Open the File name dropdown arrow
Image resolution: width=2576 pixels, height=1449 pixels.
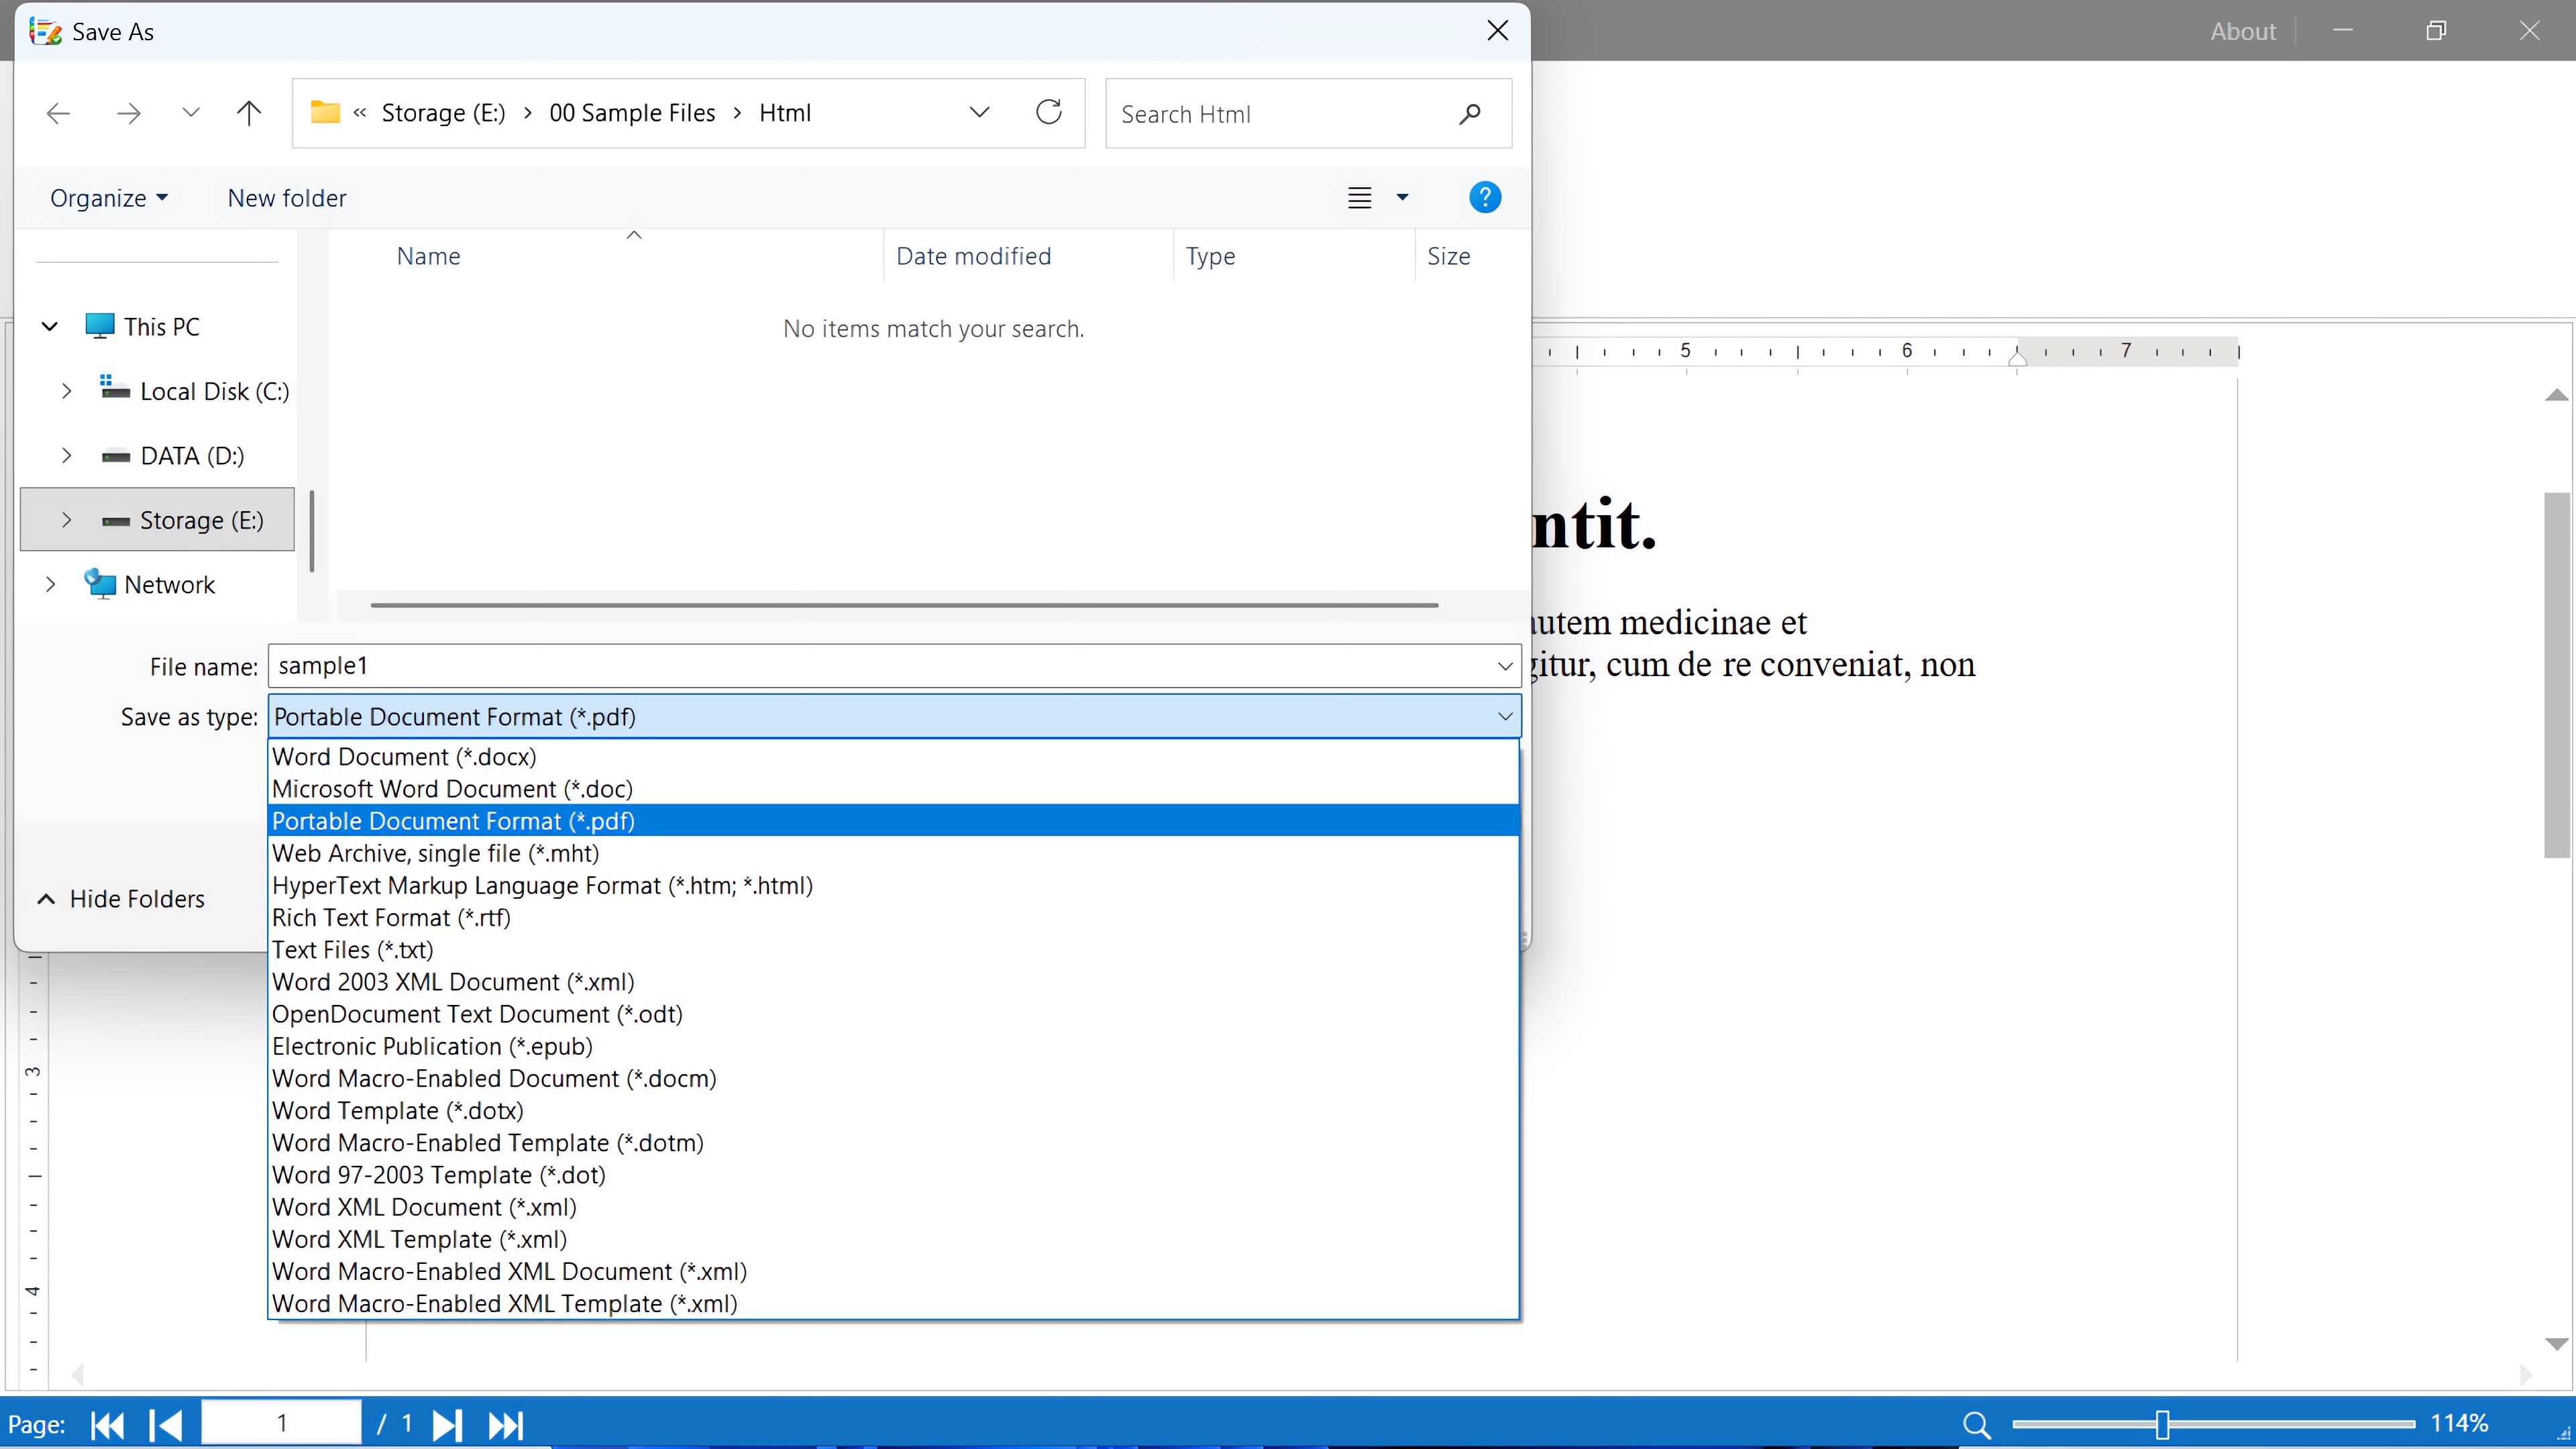pyautogui.click(x=1504, y=666)
